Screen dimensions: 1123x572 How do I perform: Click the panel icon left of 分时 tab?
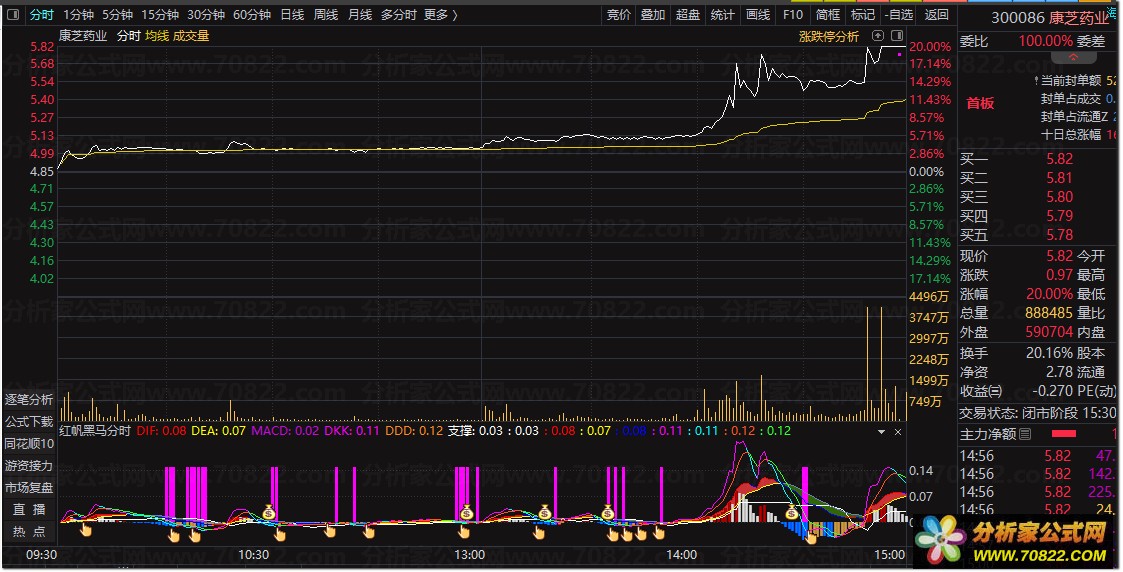pos(14,15)
